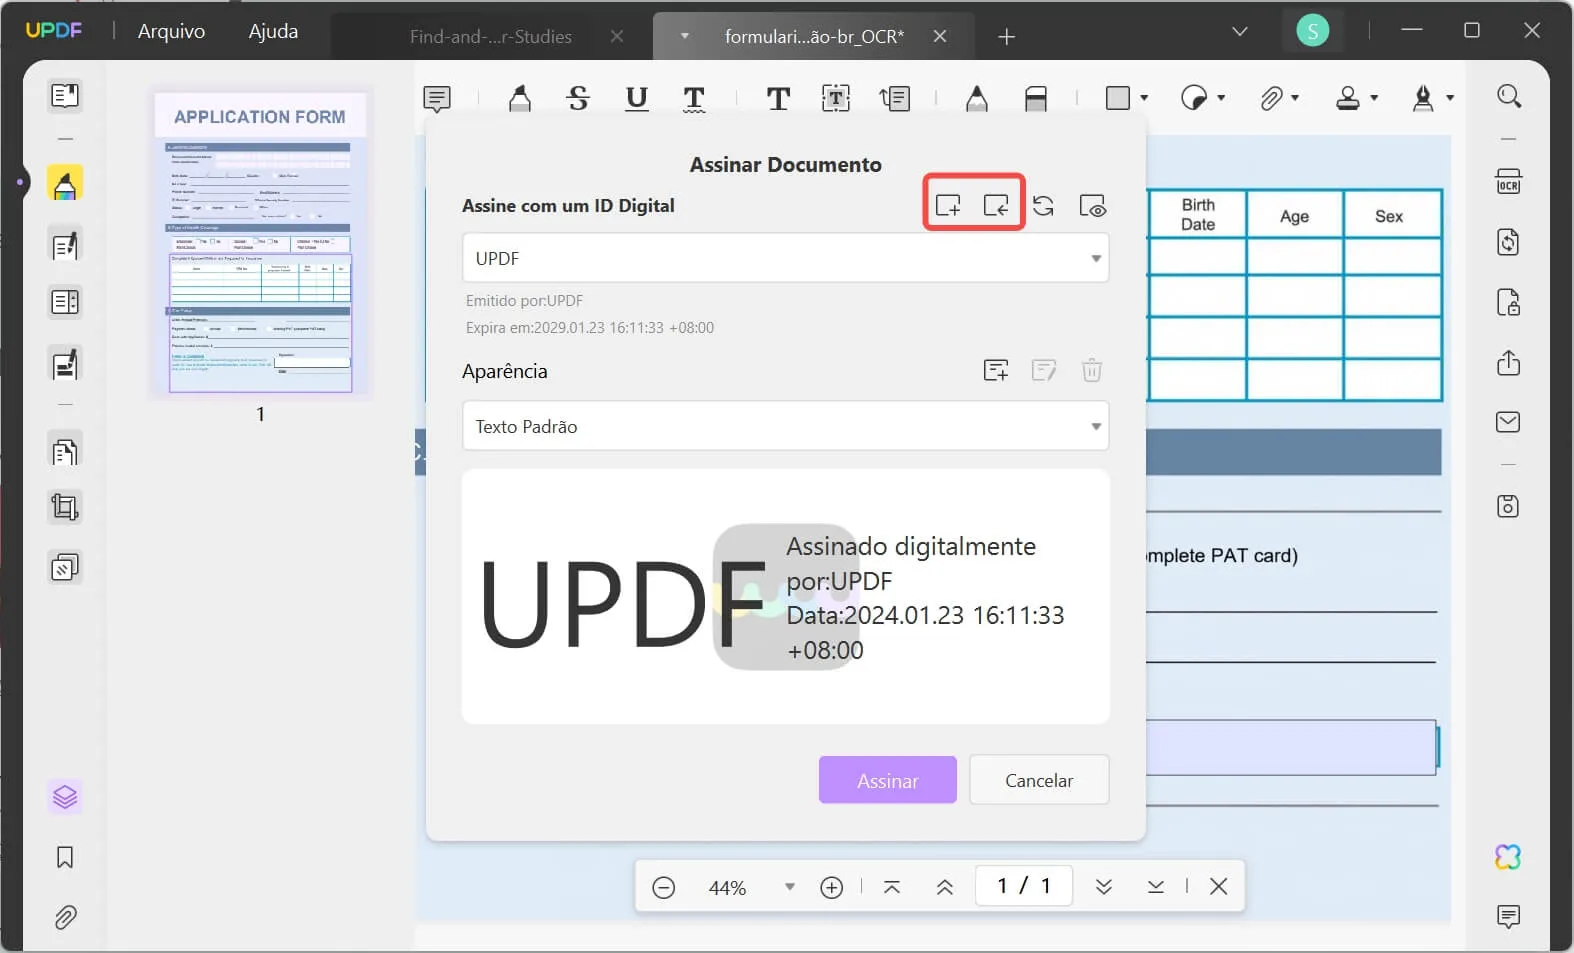Select the Highlight tool in toolbar

[x=520, y=98]
